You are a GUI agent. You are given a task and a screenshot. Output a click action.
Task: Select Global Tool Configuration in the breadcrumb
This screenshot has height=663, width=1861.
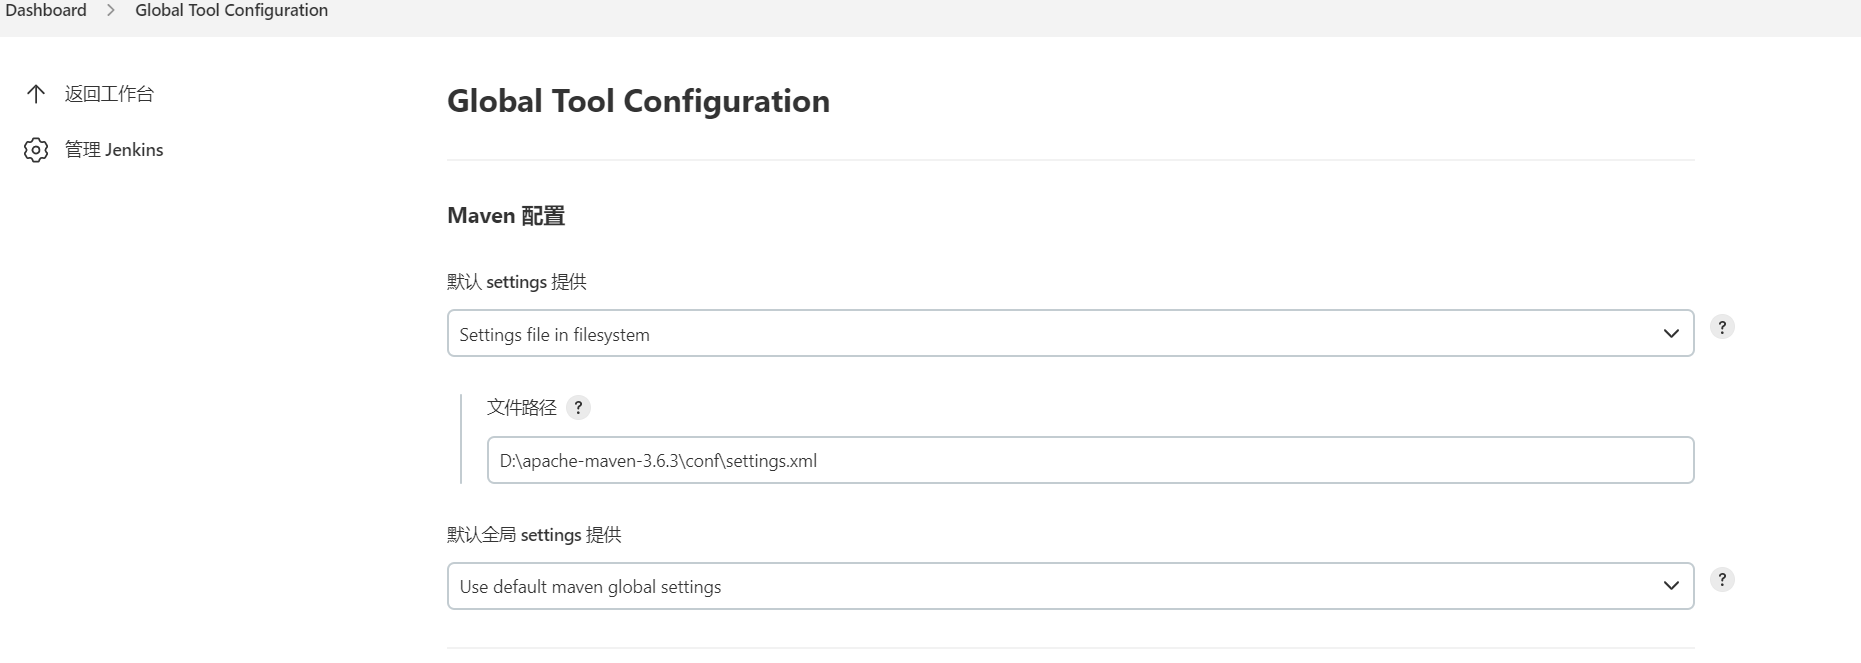pos(231,10)
